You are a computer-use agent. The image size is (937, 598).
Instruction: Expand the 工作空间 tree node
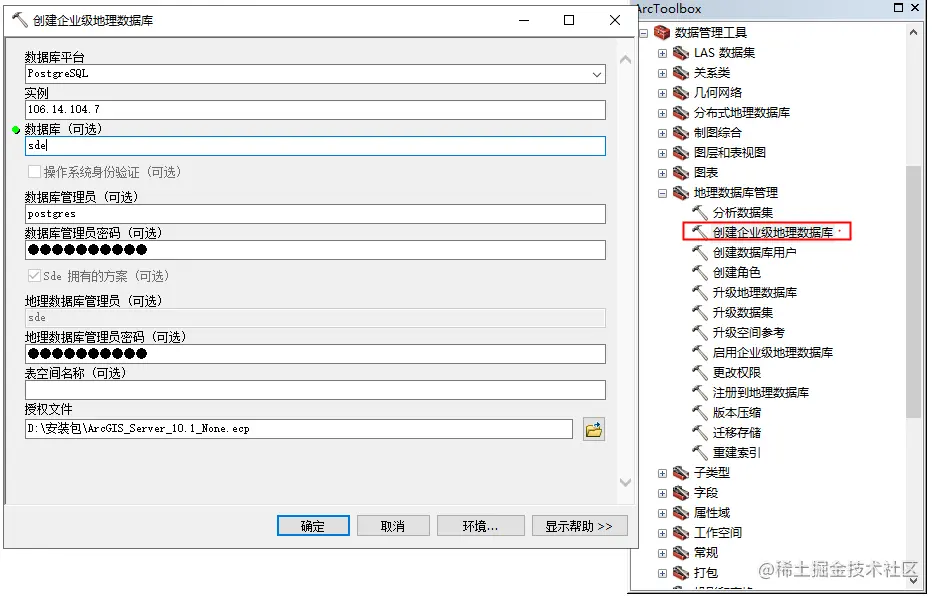[x=662, y=533]
